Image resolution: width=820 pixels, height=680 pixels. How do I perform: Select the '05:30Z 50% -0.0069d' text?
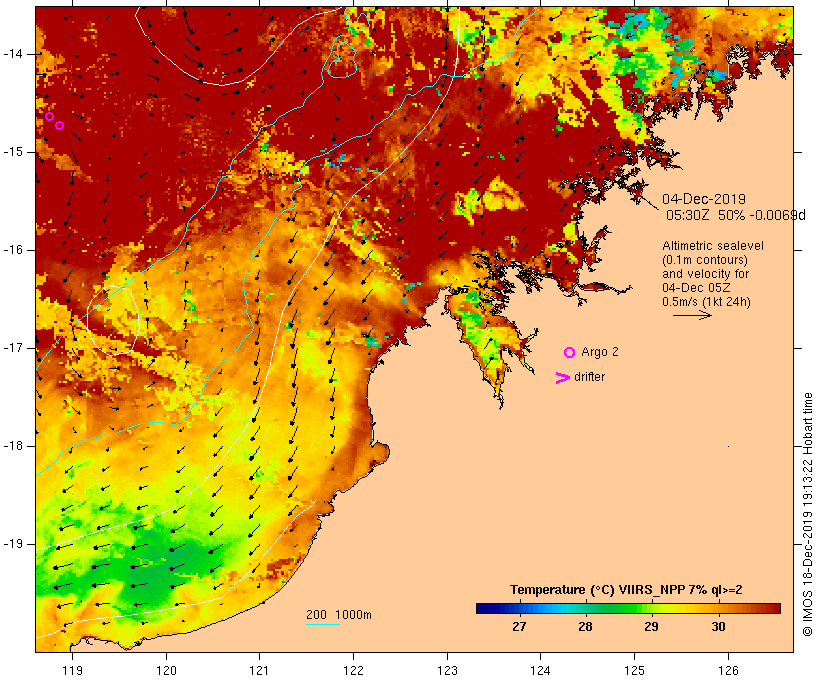tap(736, 215)
